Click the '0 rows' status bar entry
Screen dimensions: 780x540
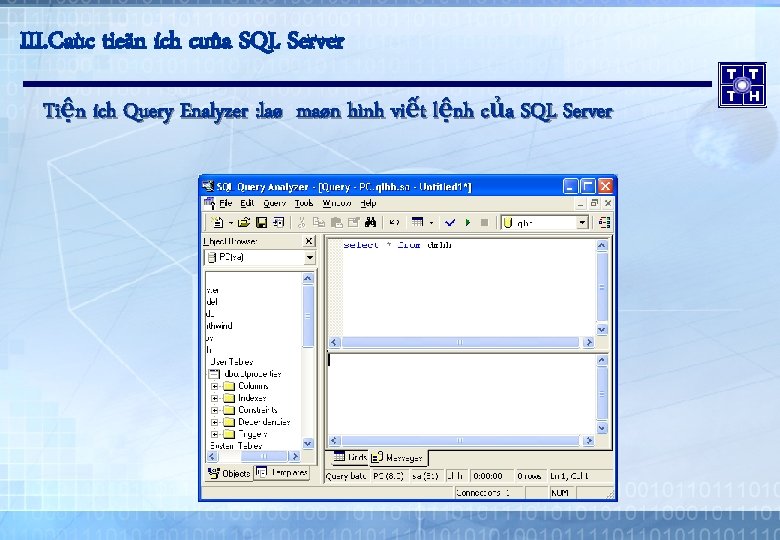coord(529,476)
